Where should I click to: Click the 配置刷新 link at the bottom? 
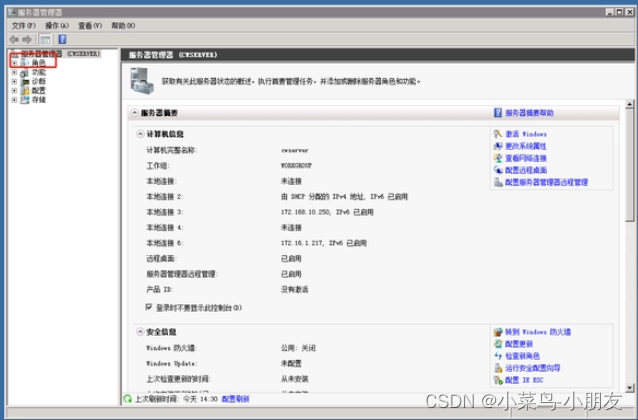coord(235,399)
